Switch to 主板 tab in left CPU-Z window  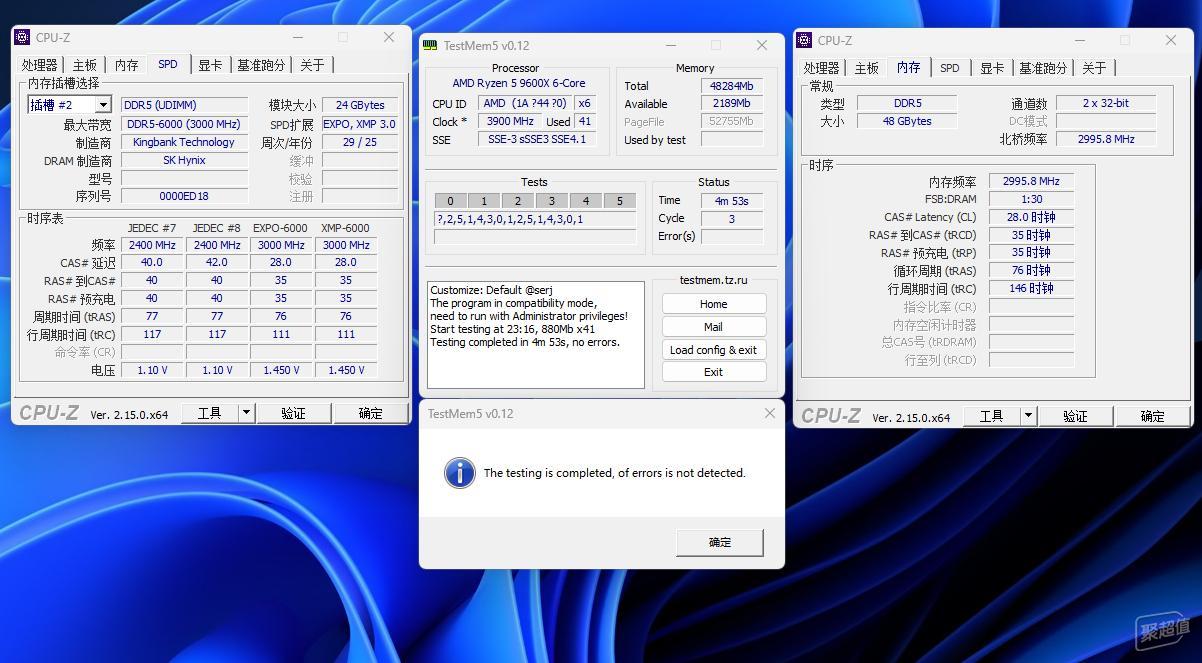85,65
